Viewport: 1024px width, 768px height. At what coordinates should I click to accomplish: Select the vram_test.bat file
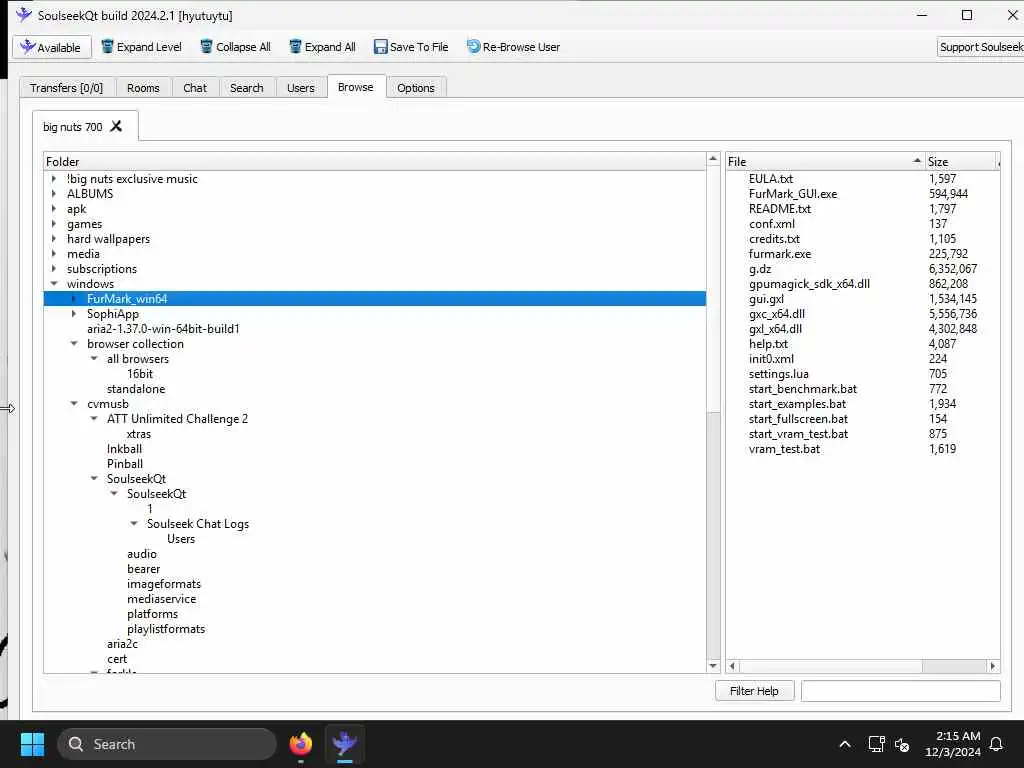point(784,449)
